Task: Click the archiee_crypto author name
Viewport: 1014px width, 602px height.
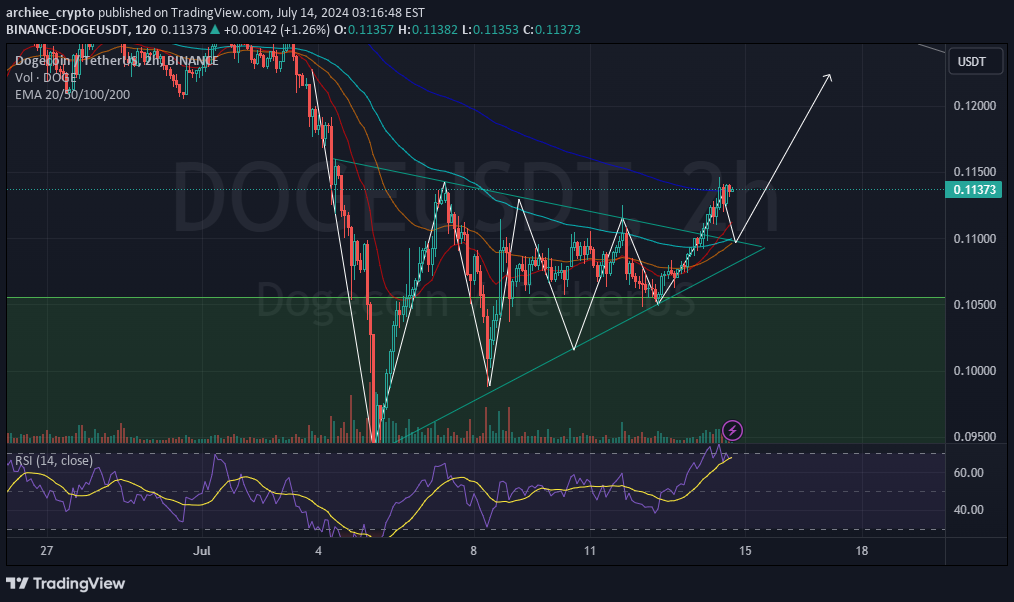Action: 50,12
